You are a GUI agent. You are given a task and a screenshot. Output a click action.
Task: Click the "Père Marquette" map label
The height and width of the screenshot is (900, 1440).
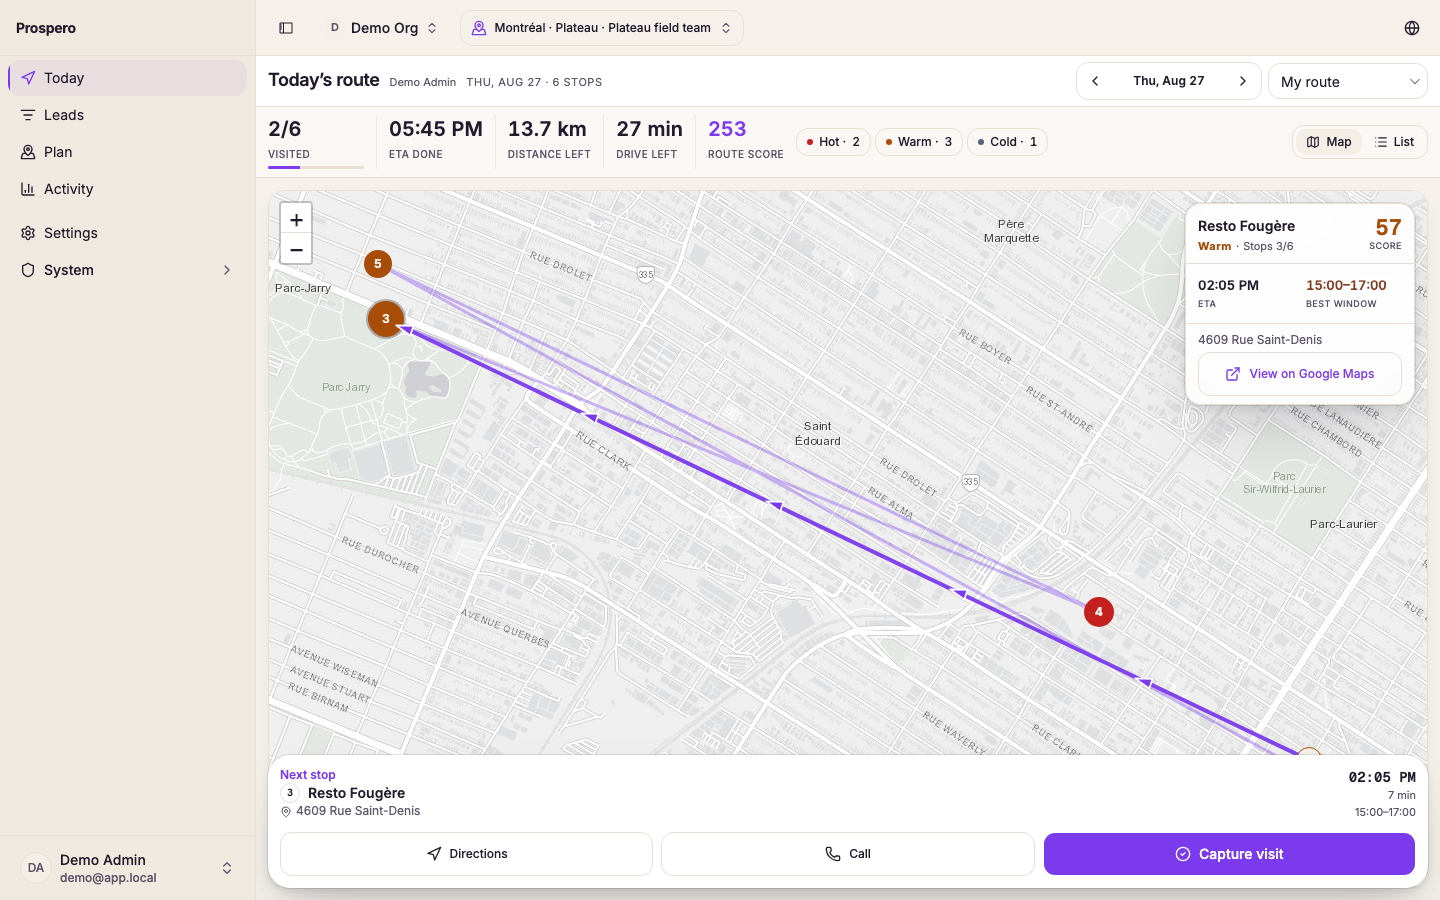coord(1011,231)
